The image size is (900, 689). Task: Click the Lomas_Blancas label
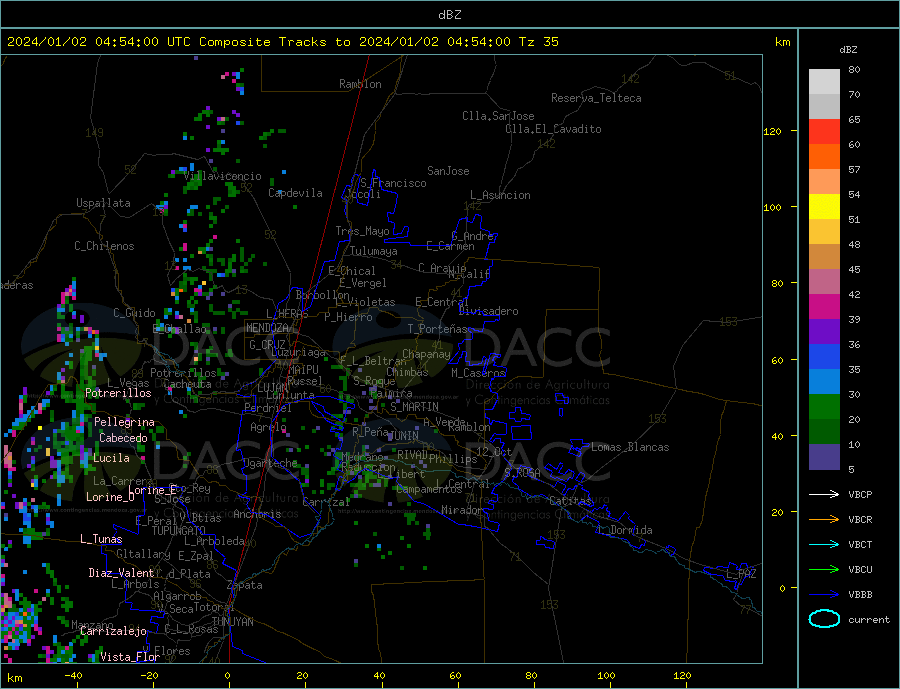pos(630,447)
